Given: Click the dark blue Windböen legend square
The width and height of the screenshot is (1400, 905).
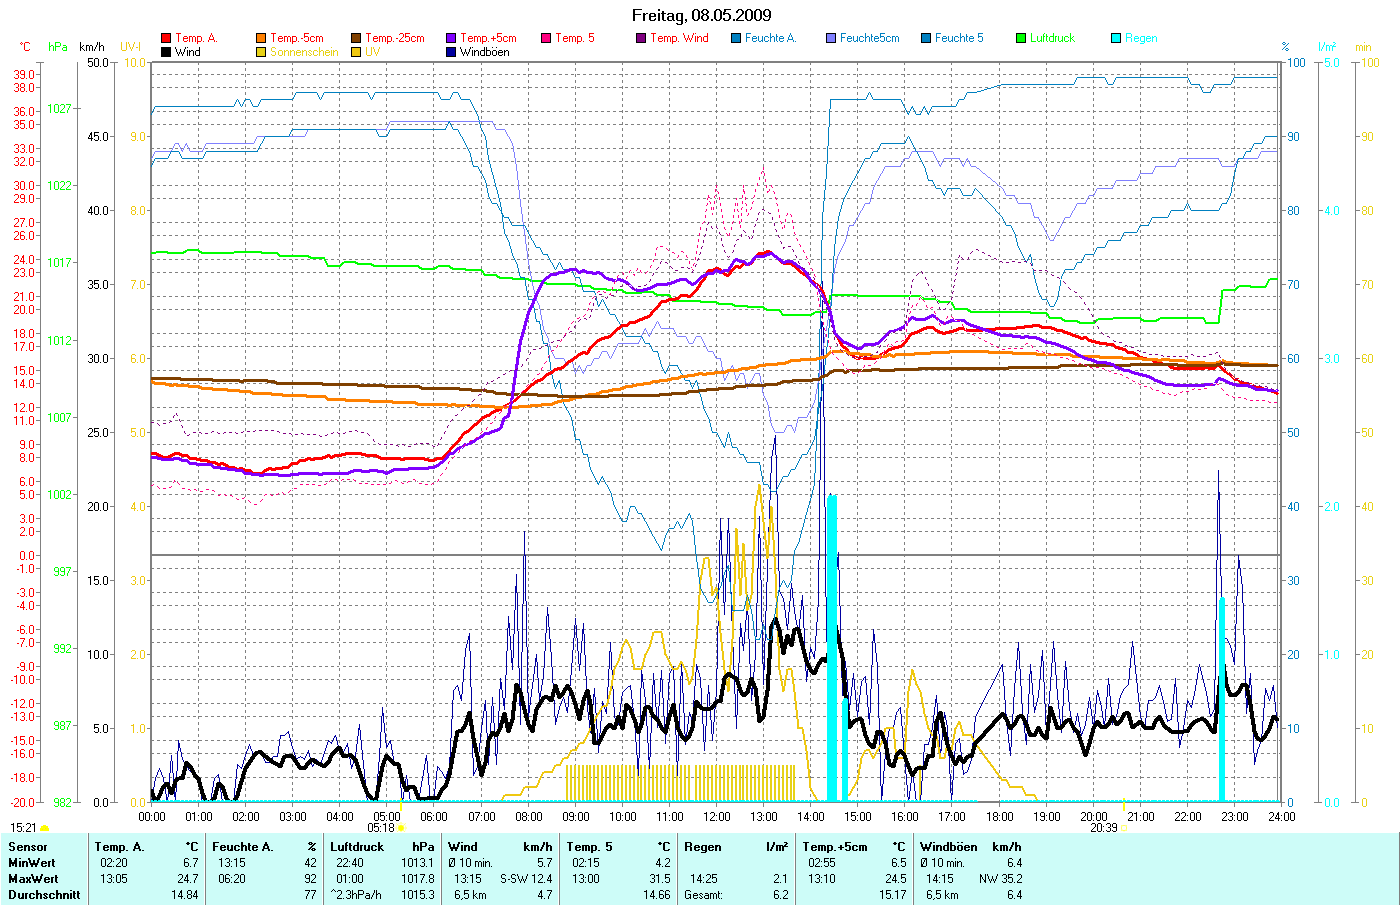Looking at the screenshot, I should (451, 52).
